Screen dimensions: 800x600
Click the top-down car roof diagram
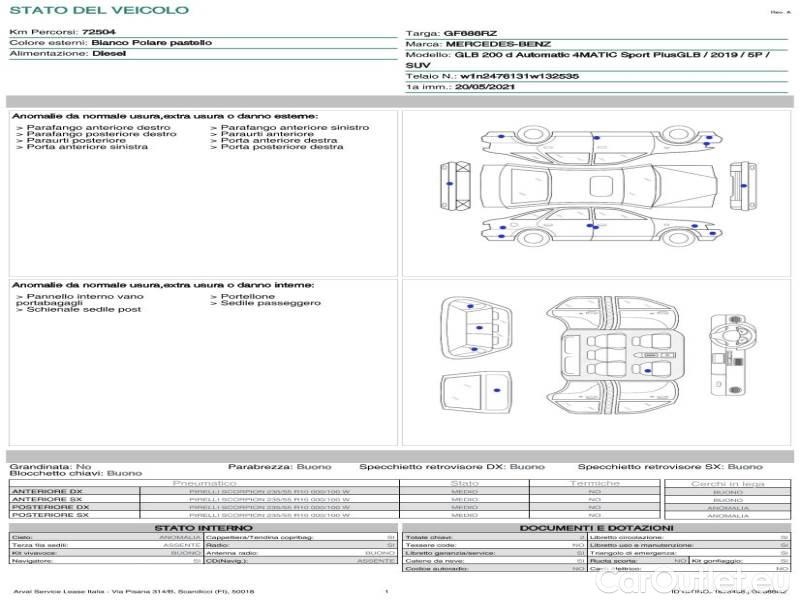(x=599, y=186)
